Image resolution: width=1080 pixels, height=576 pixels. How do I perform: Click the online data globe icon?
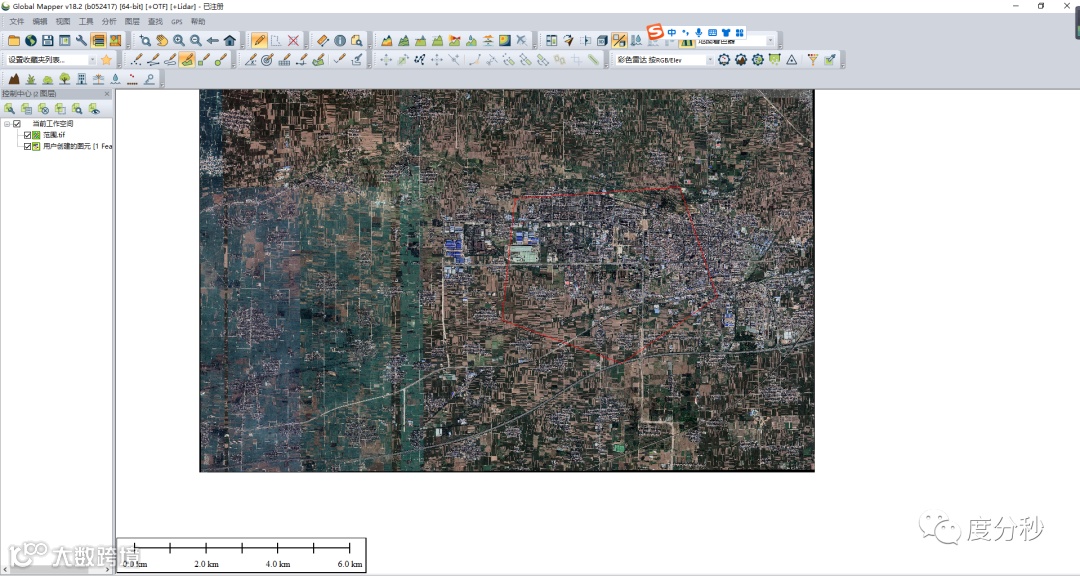click(x=30, y=41)
